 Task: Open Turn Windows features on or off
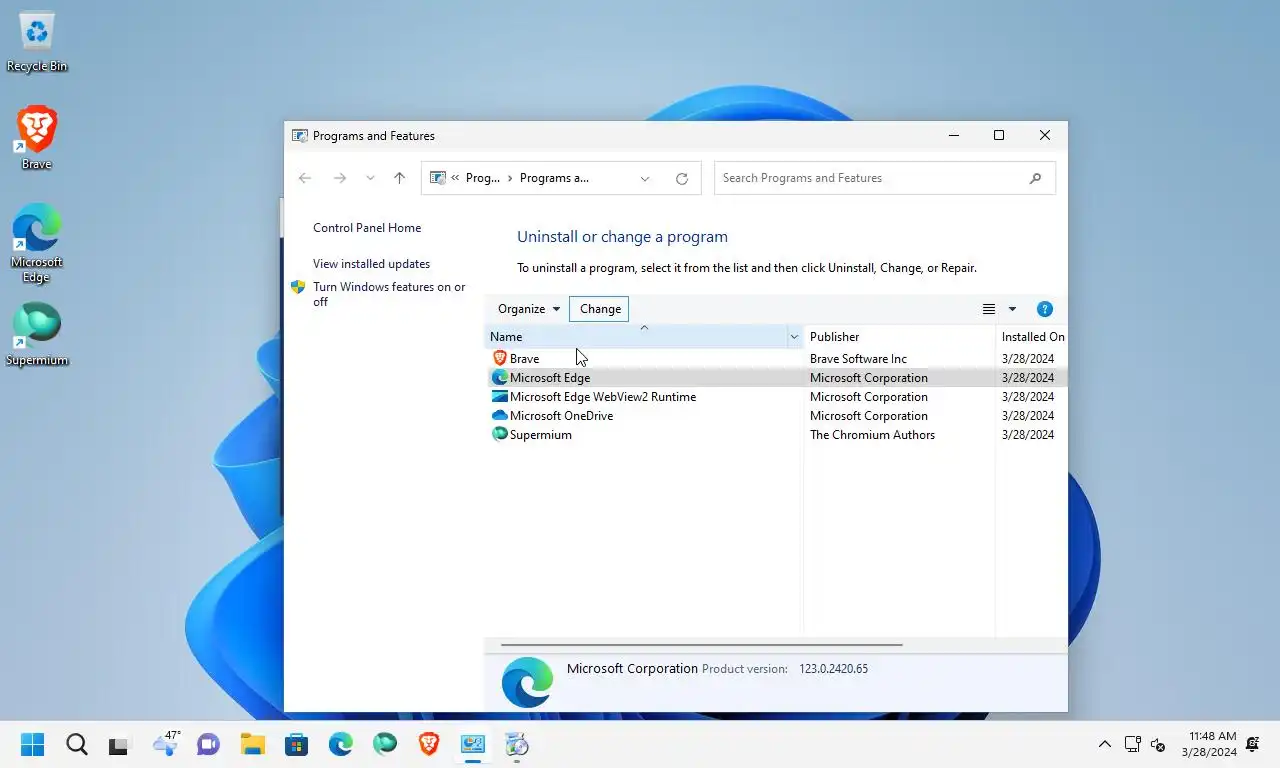coord(389,294)
